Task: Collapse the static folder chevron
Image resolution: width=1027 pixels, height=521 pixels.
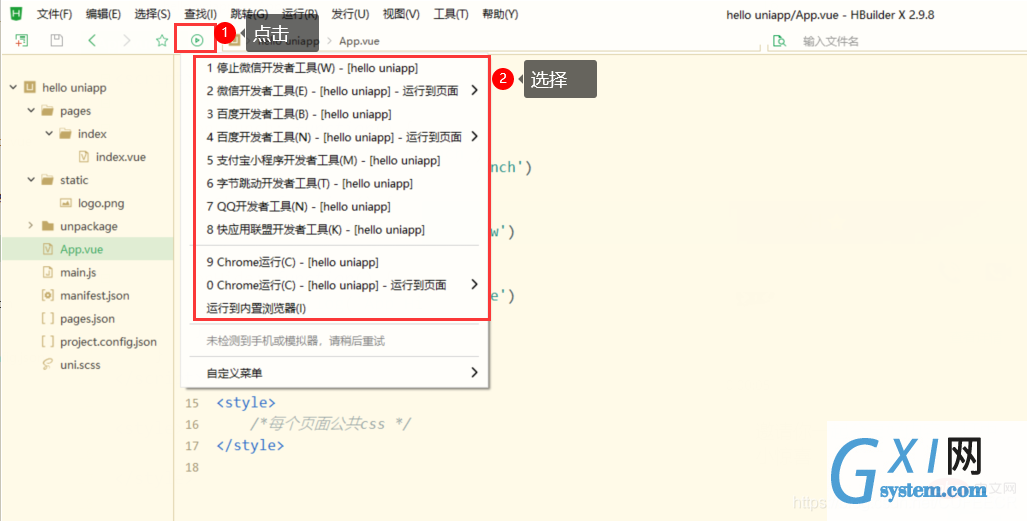Action: click(31, 180)
